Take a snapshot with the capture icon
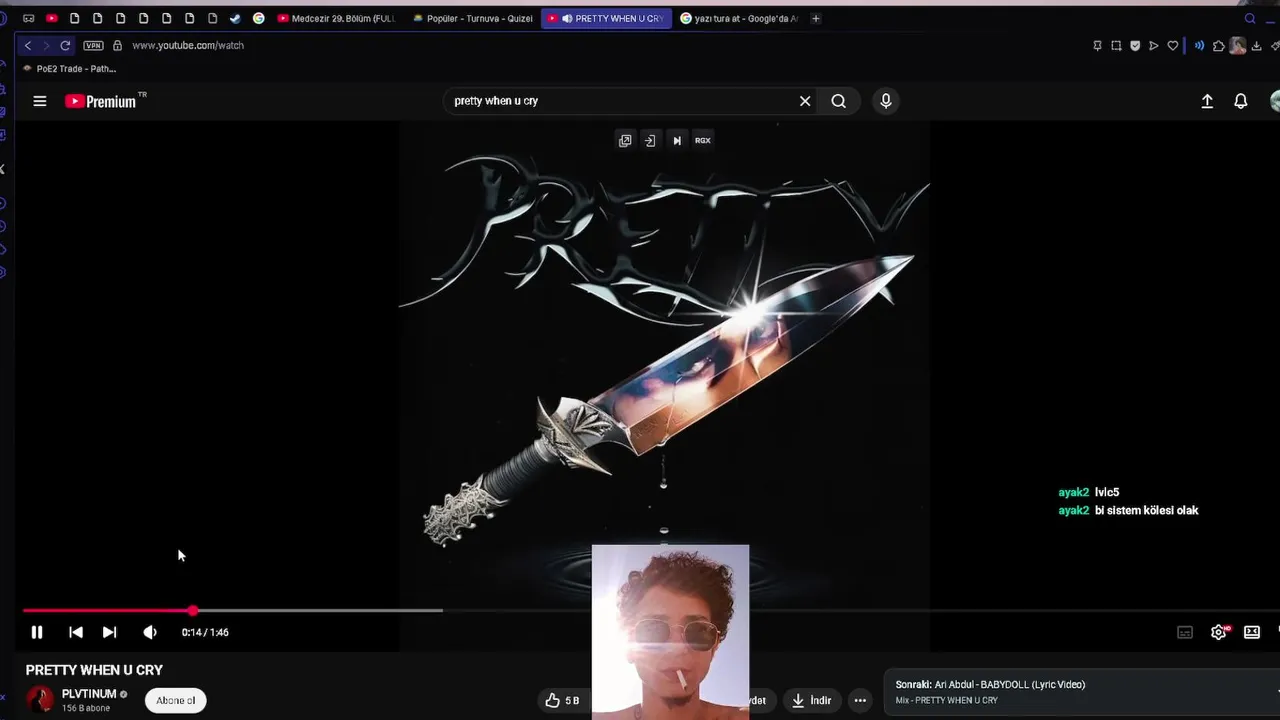 [x=1116, y=45]
